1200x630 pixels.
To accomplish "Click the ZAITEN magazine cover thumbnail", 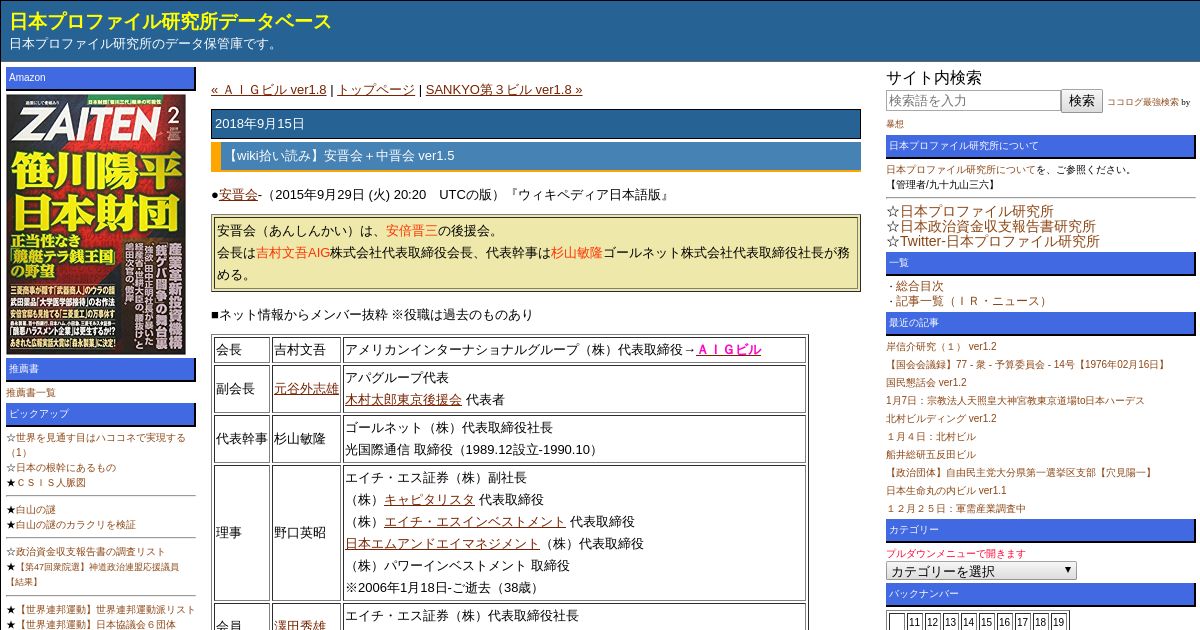I will [96, 224].
